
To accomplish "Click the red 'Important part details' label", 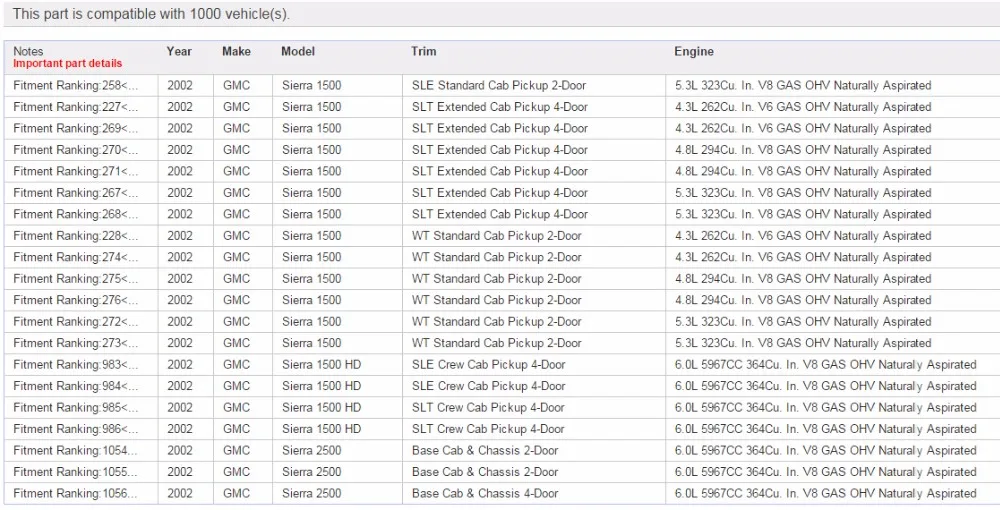I will click(x=68, y=64).
